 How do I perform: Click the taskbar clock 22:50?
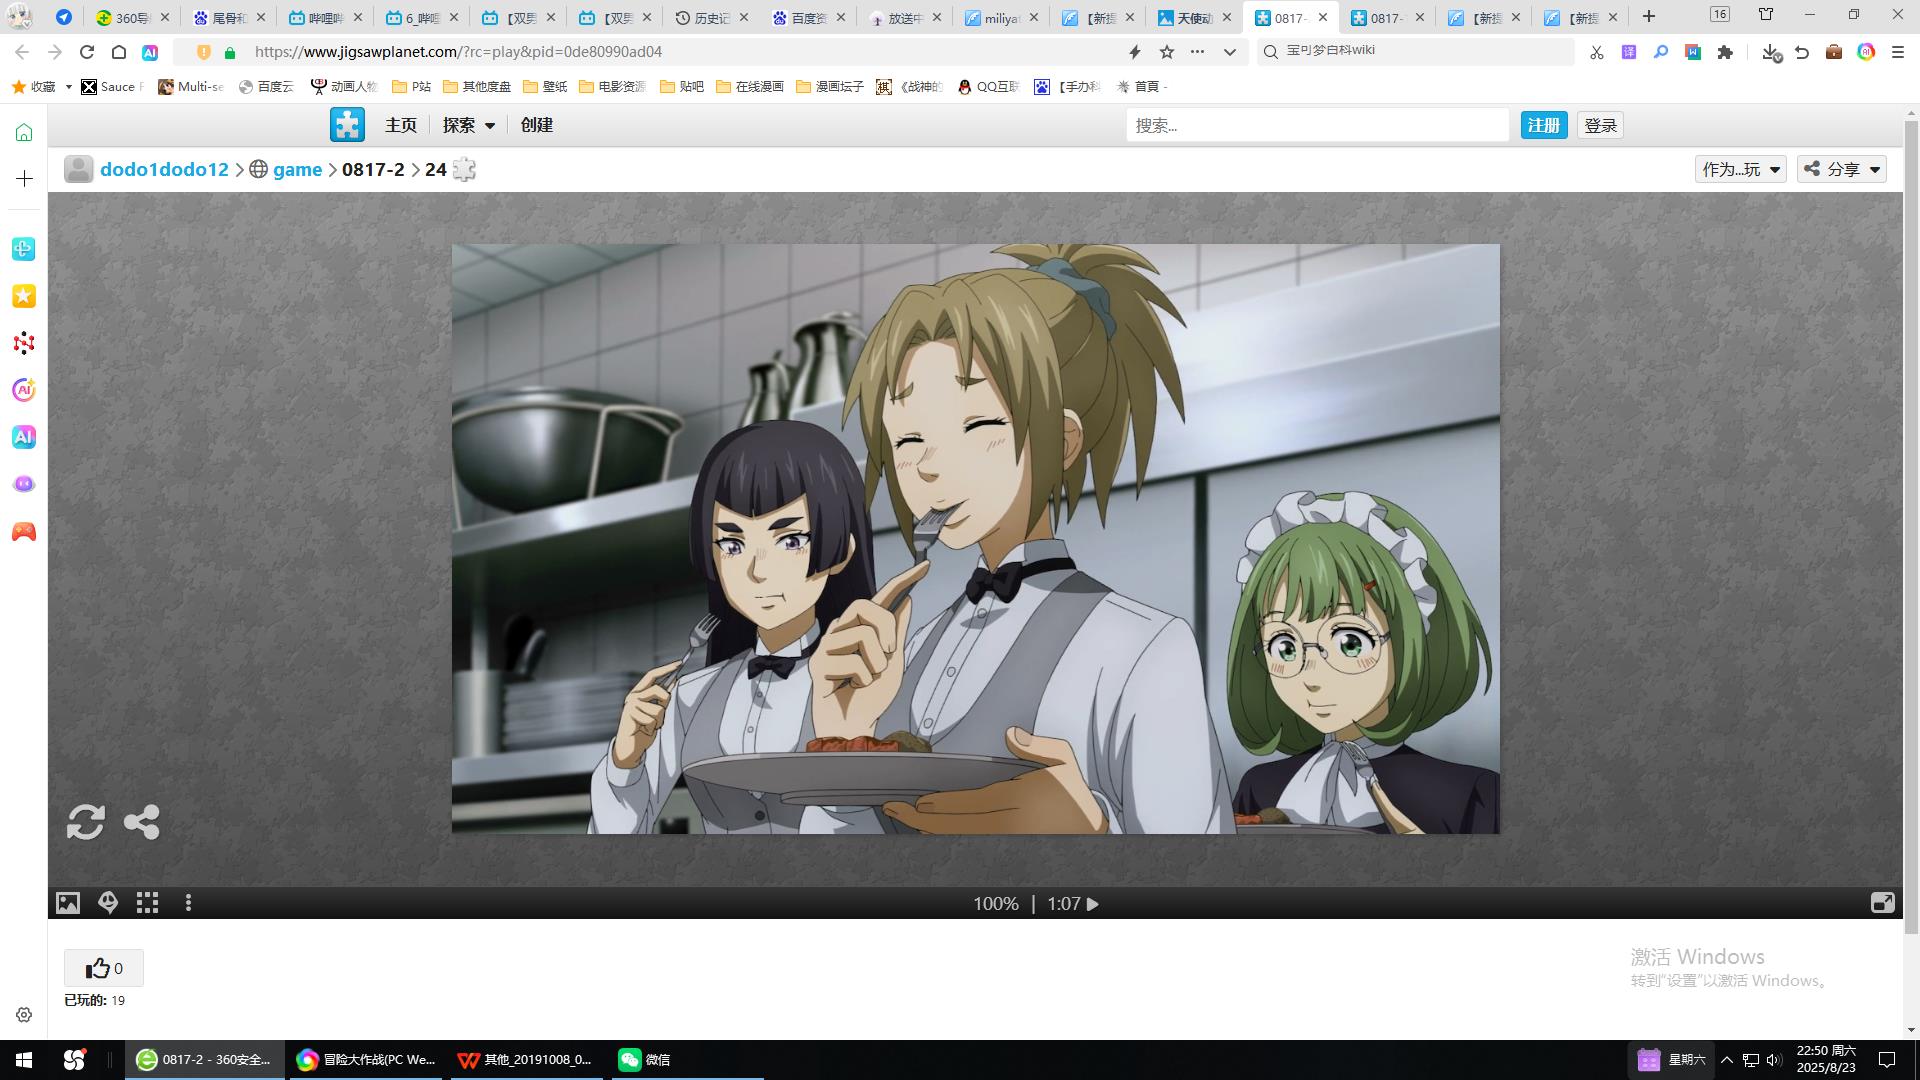click(x=1826, y=1059)
